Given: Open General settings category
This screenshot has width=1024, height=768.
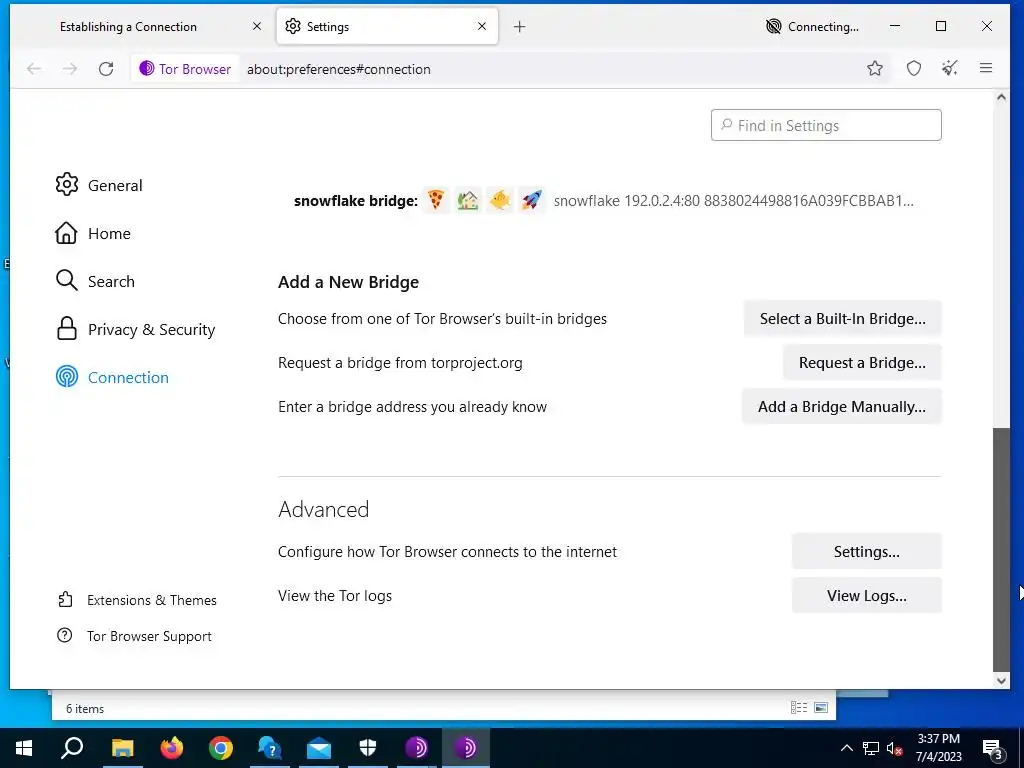Looking at the screenshot, I should click(x=99, y=185).
